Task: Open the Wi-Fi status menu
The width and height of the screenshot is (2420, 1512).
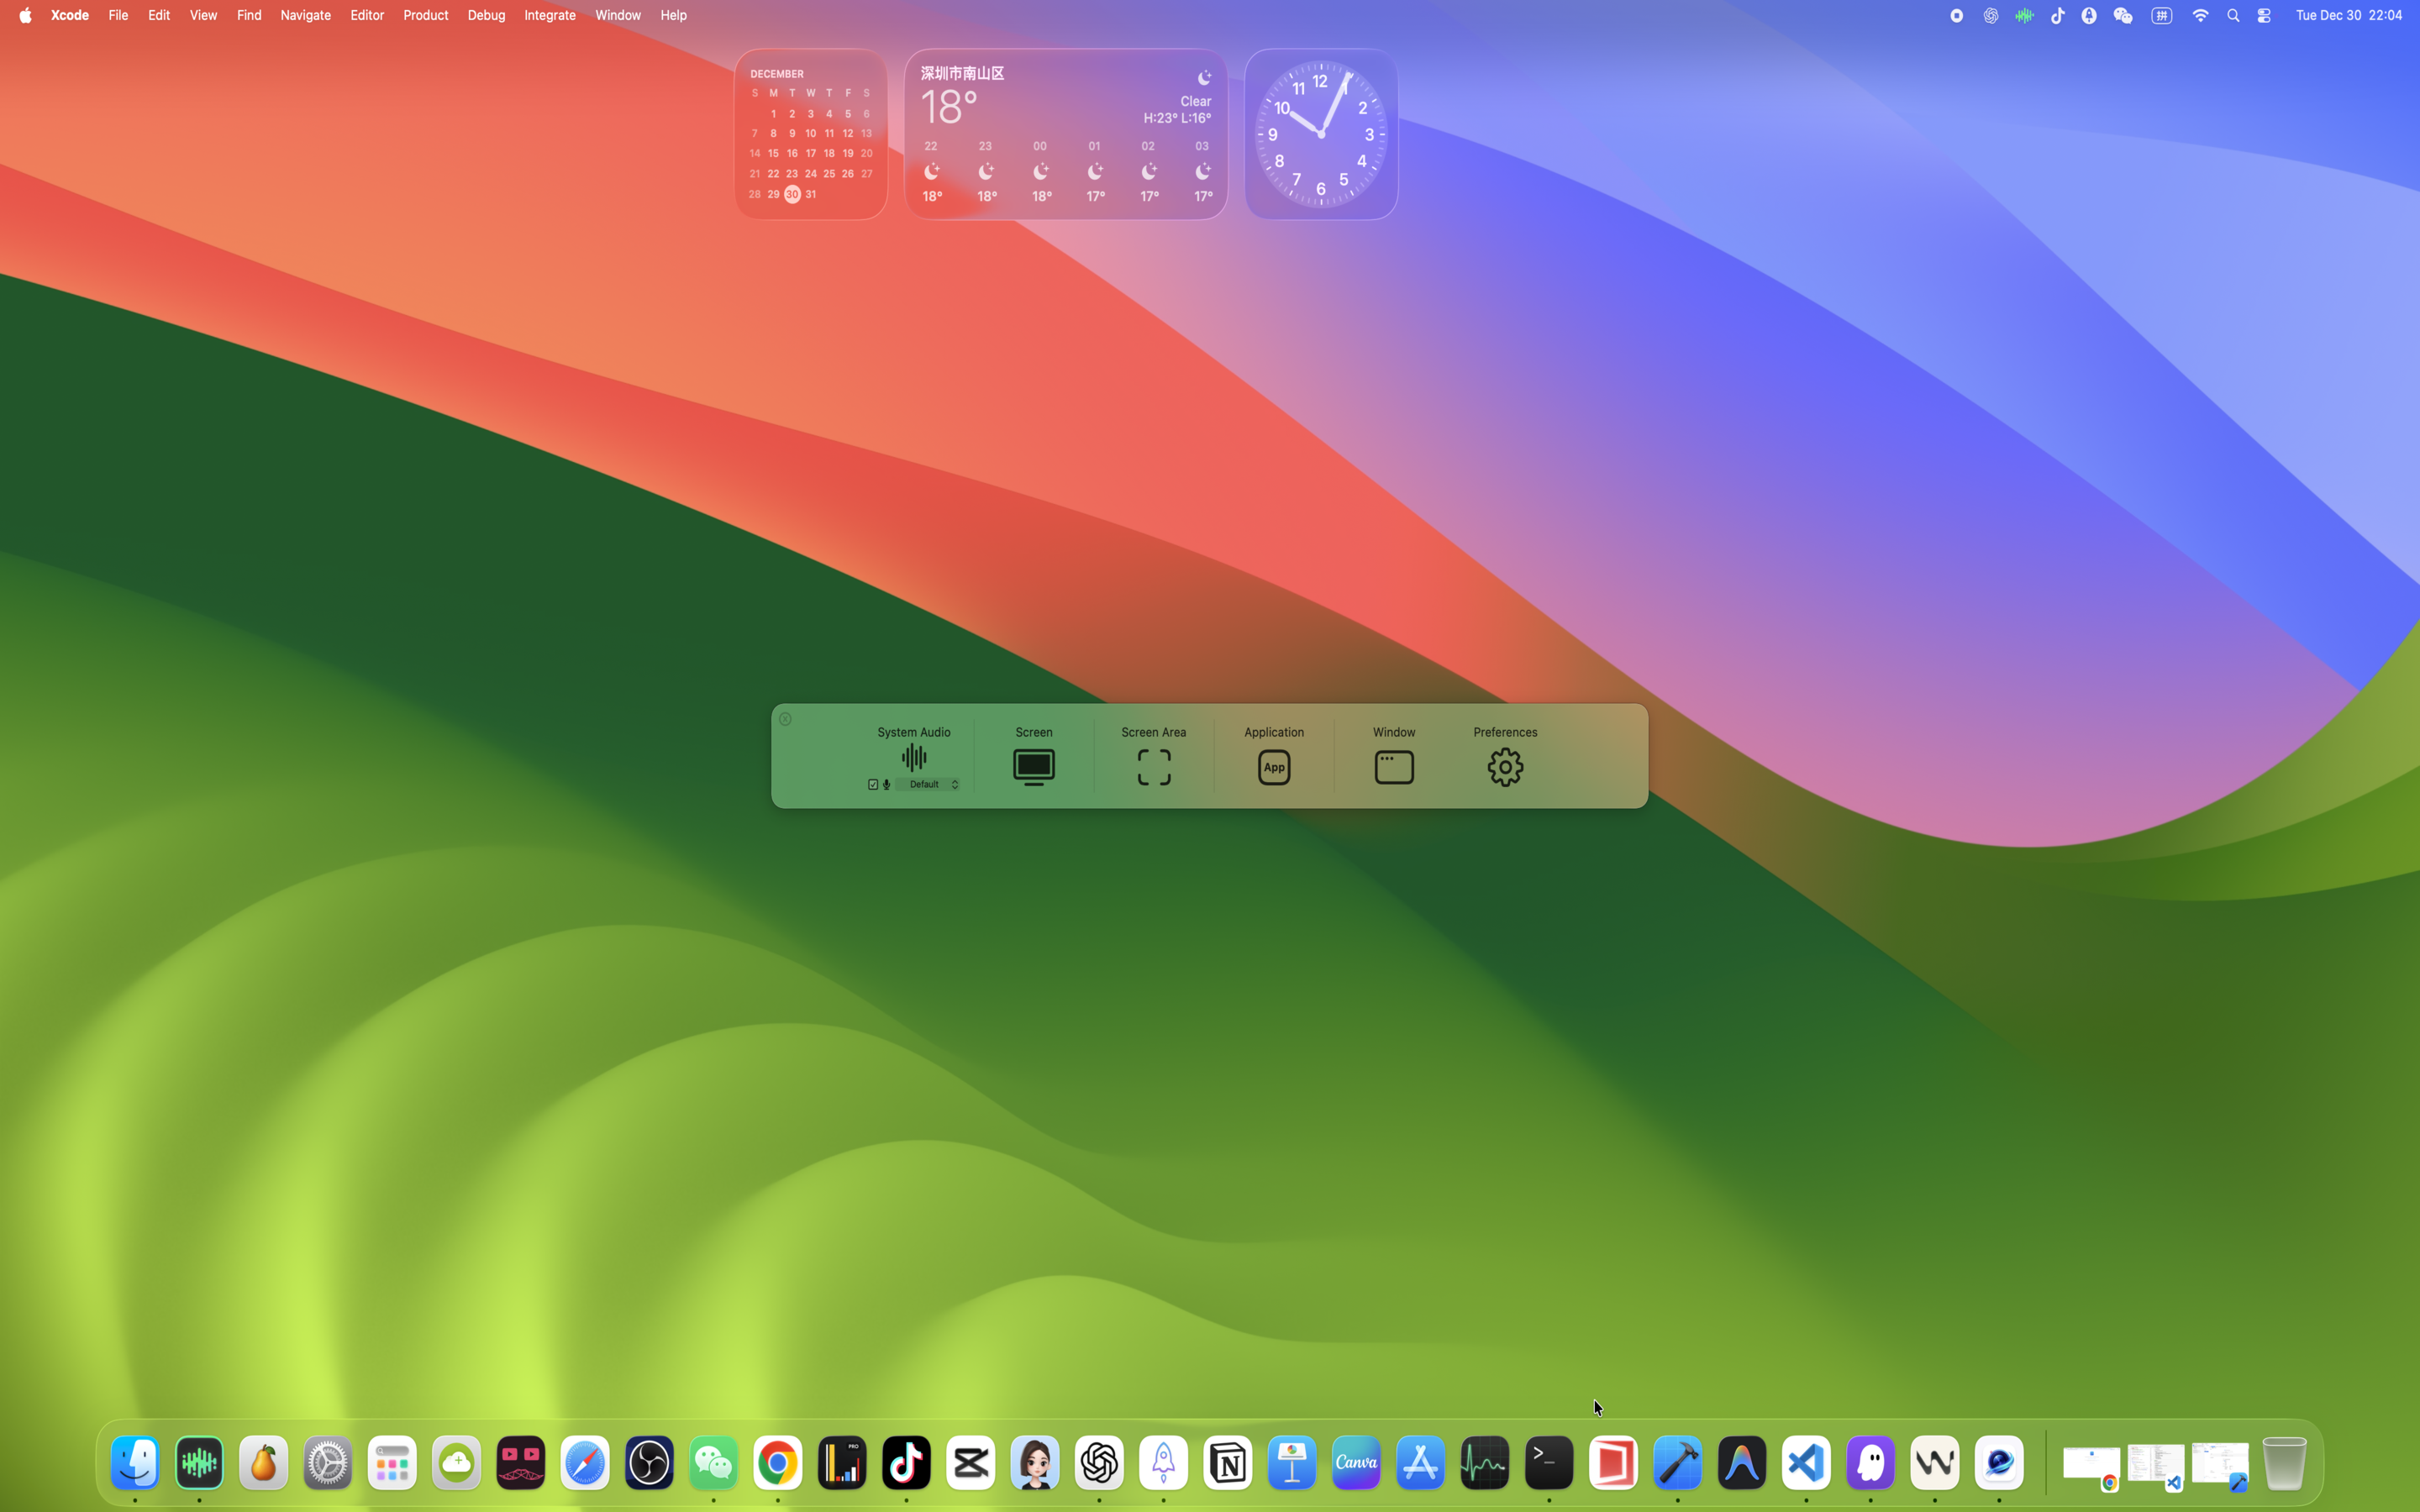Action: coord(2200,15)
